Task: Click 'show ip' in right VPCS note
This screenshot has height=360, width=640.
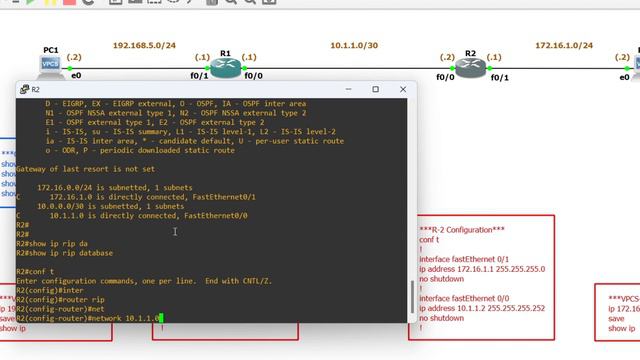Action: point(622,328)
